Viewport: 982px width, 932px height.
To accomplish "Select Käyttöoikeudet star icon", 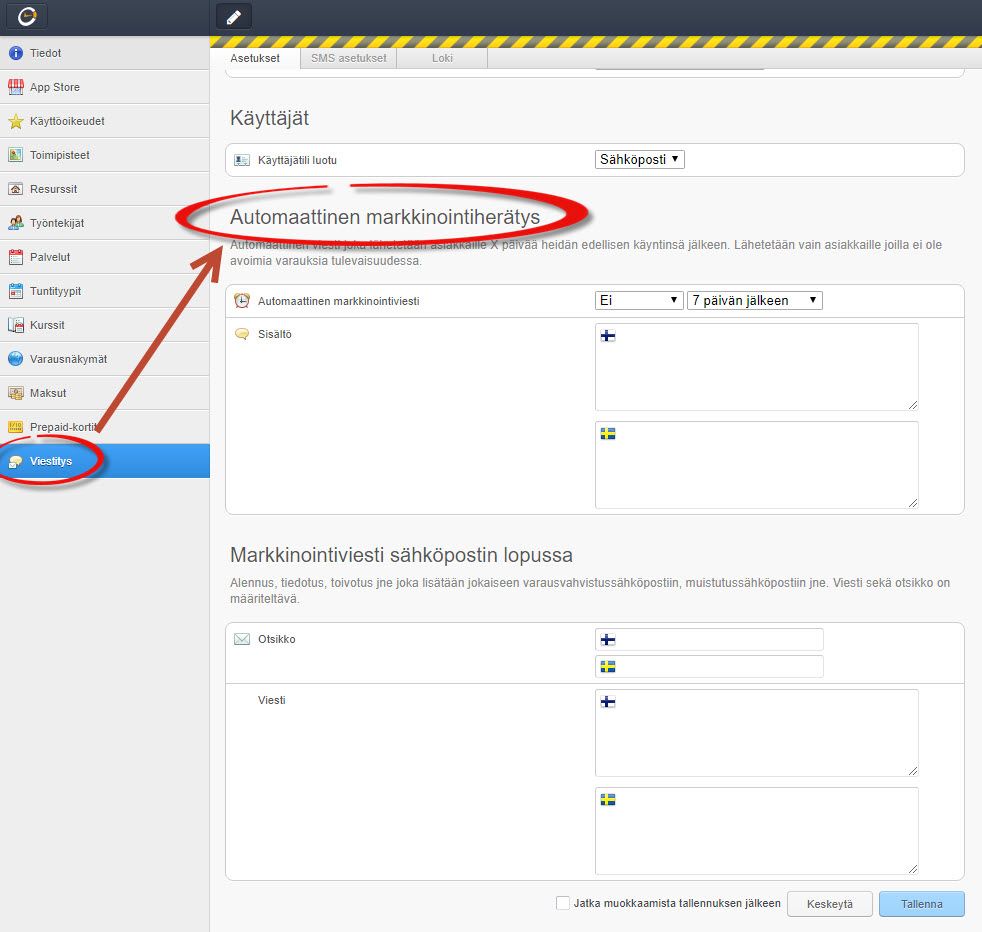I will click(16, 121).
